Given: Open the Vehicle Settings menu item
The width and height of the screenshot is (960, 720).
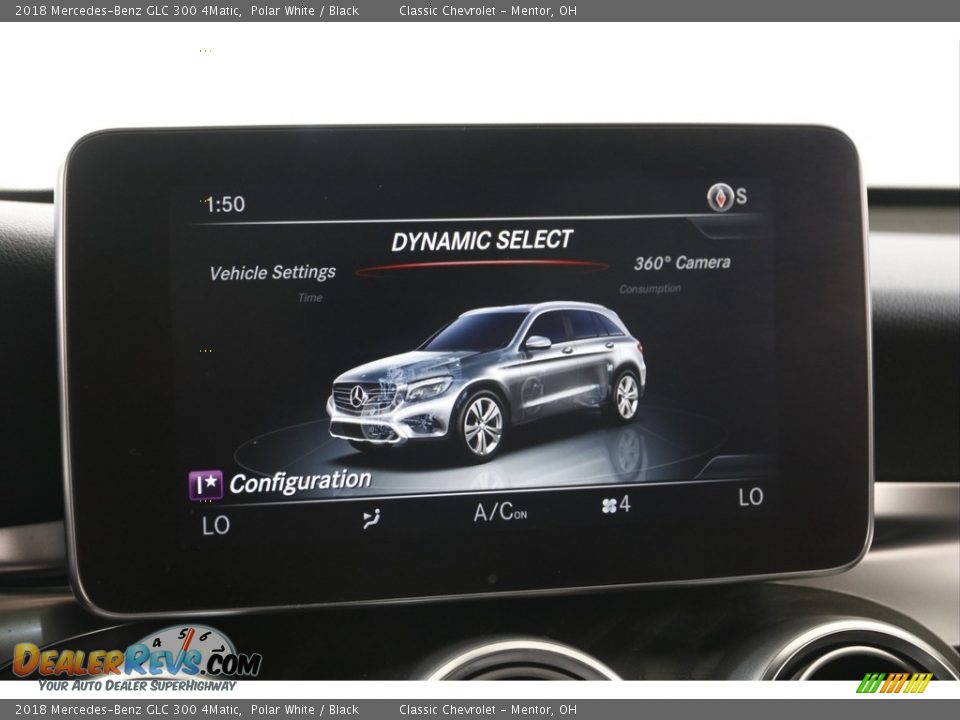Looking at the screenshot, I should pyautogui.click(x=272, y=272).
